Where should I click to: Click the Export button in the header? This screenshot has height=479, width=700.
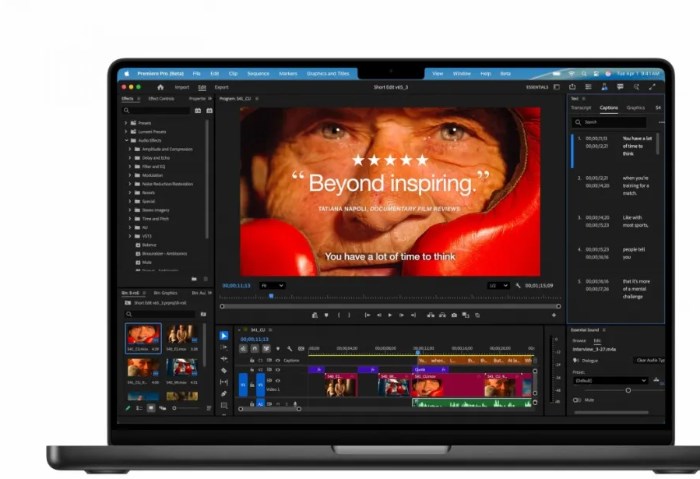[221, 87]
